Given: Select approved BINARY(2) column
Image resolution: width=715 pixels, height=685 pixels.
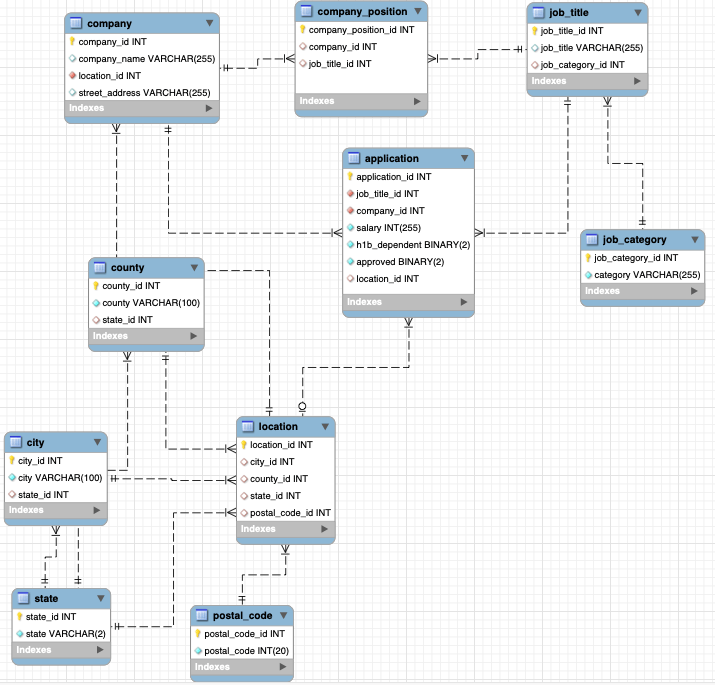Looking at the screenshot, I should (408, 262).
